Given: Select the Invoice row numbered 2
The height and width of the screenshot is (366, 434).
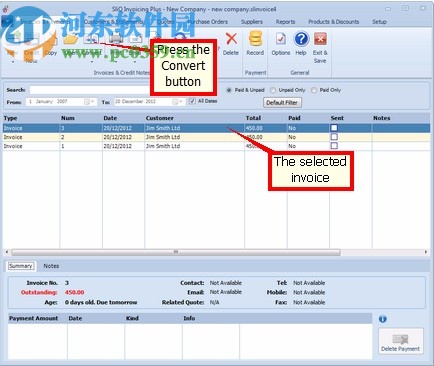Looking at the screenshot, I should [216, 137].
